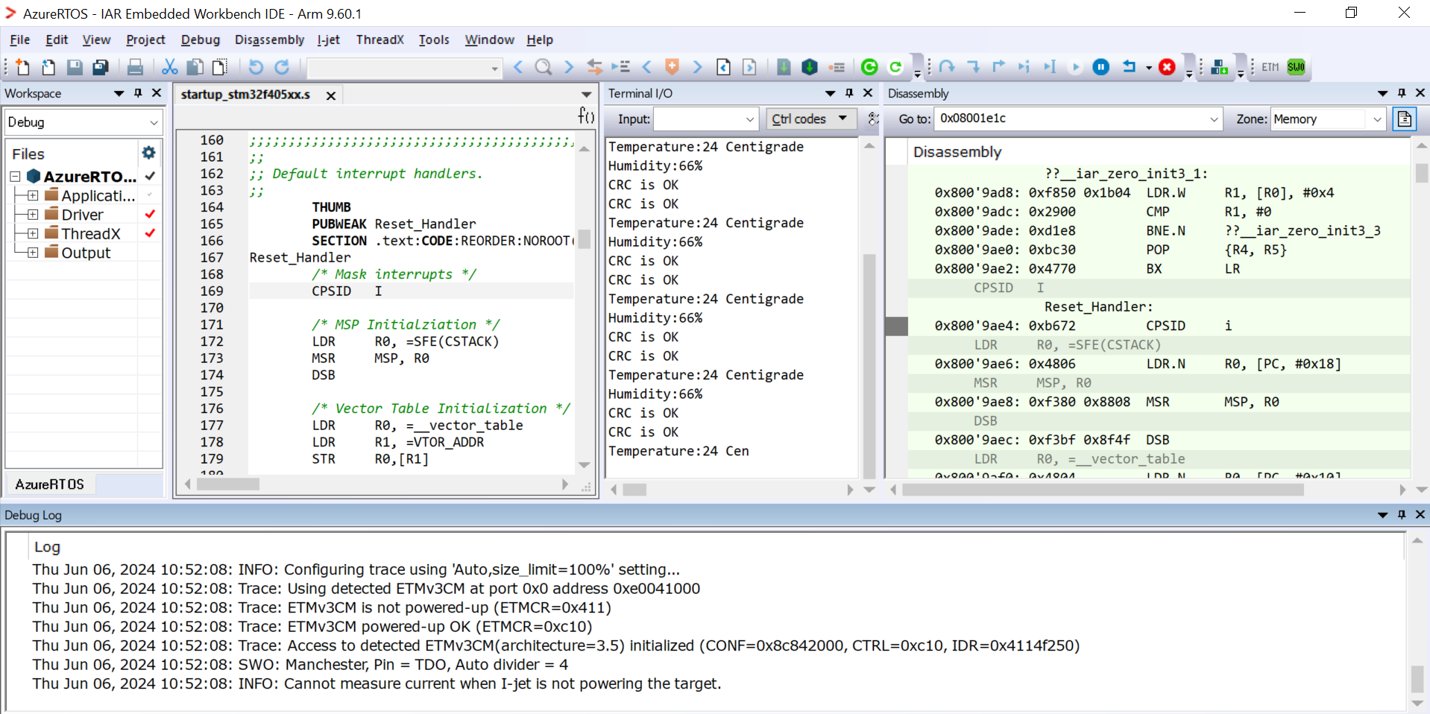Expand the Application group in Workspace

coord(32,195)
